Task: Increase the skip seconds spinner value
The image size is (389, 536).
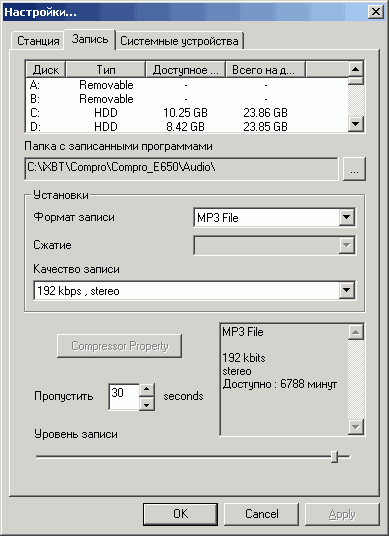Action: 147,389
